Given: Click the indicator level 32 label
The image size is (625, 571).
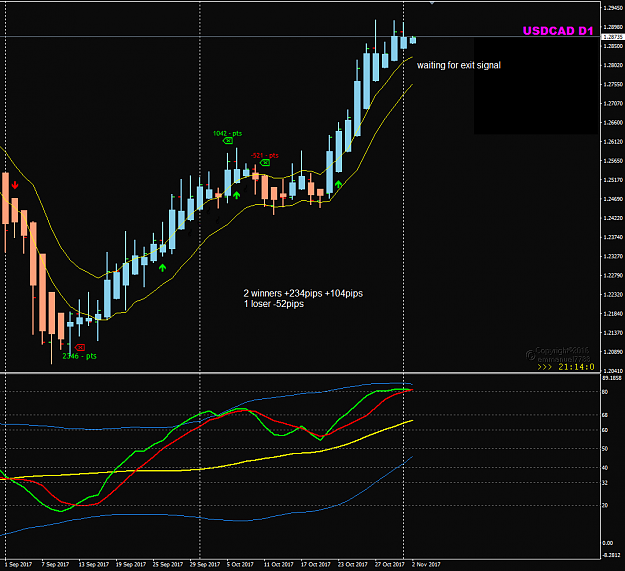Looking at the screenshot, I should pos(605,483).
